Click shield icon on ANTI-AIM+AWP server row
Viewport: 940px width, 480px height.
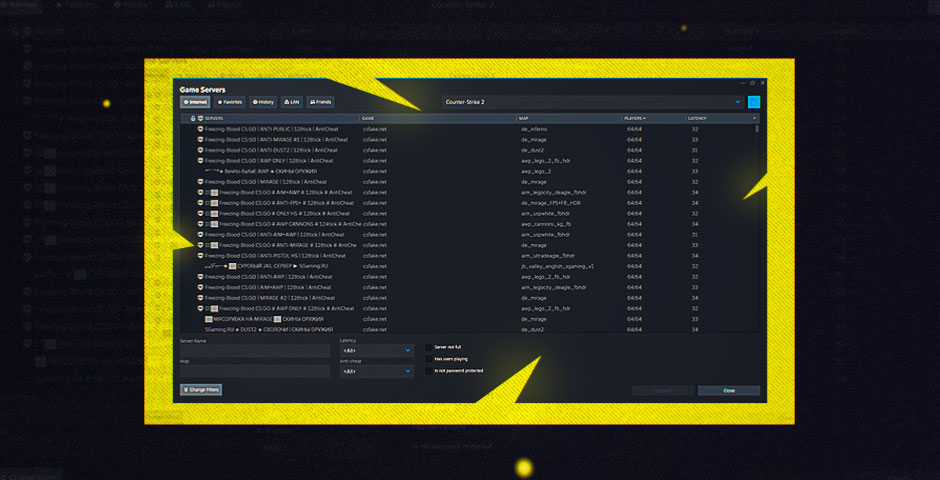point(200,235)
